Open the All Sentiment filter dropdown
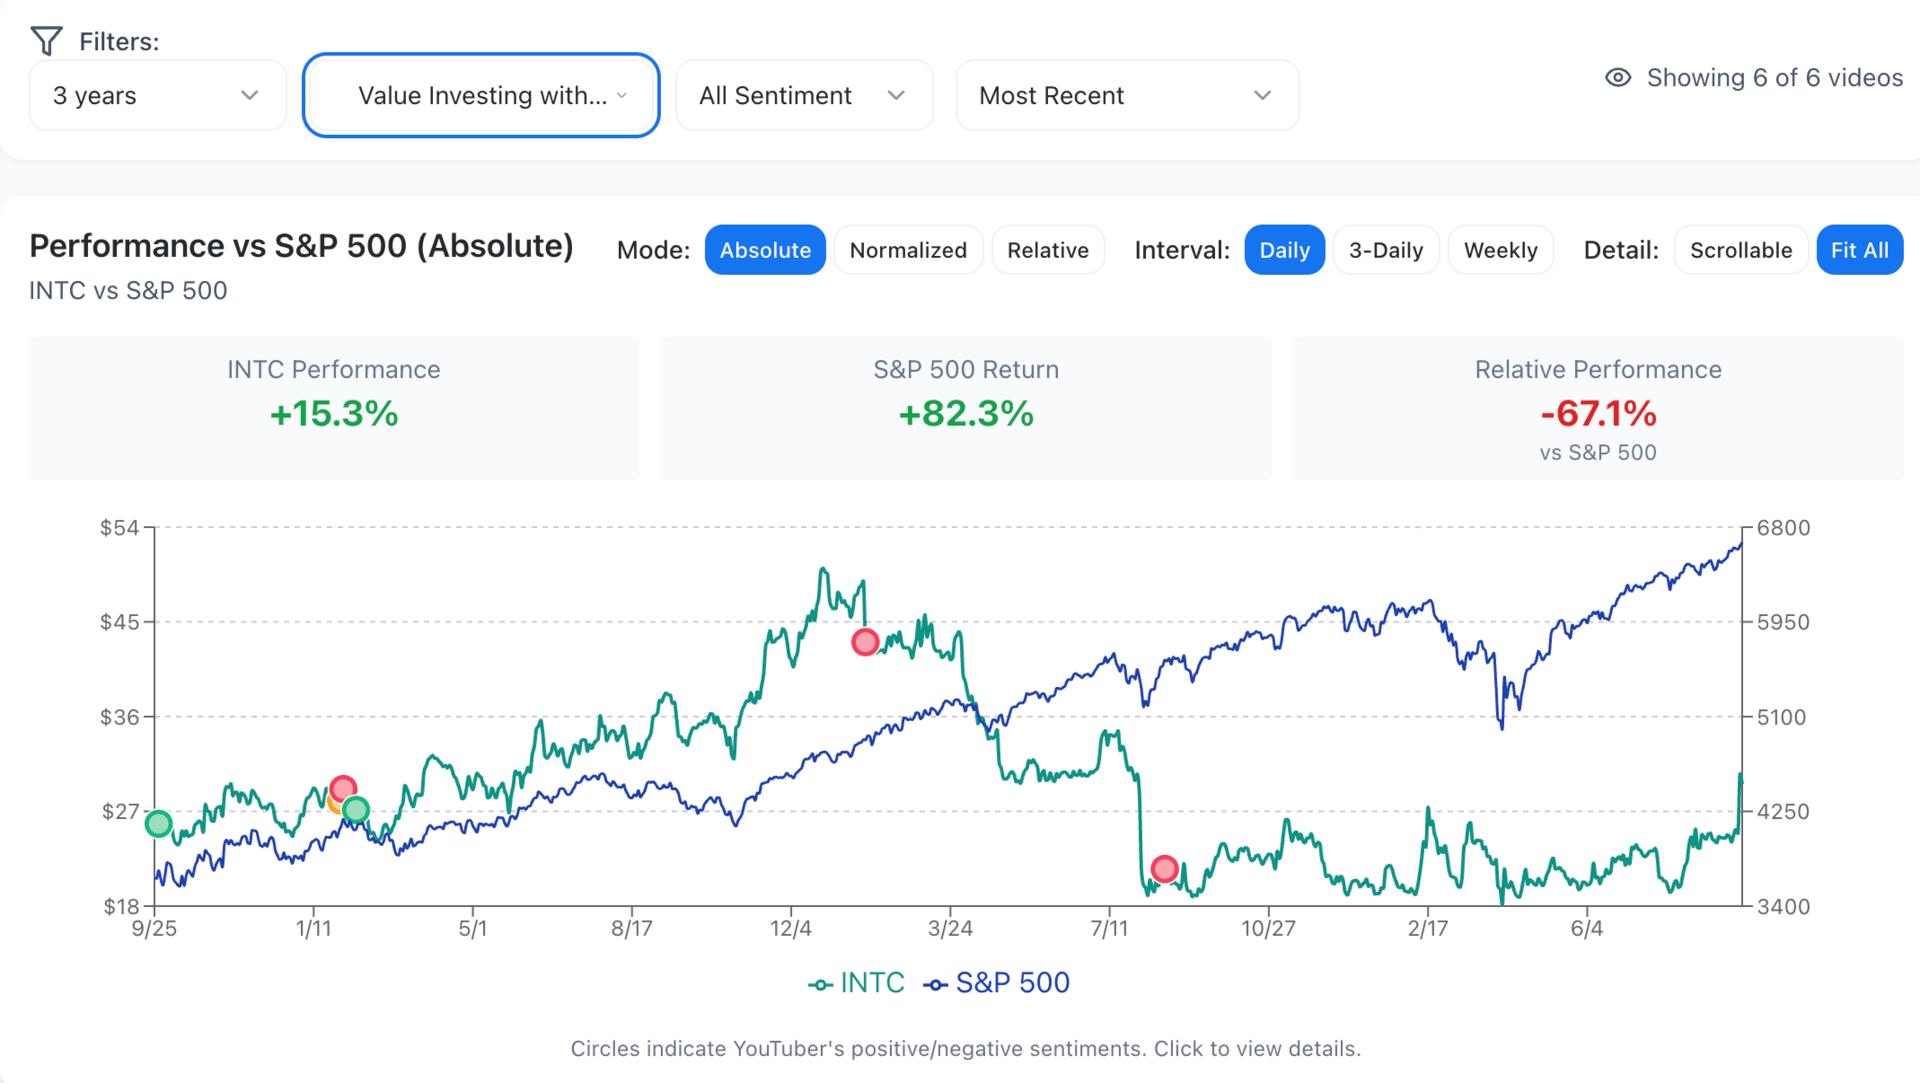This screenshot has width=1920, height=1083. (803, 95)
